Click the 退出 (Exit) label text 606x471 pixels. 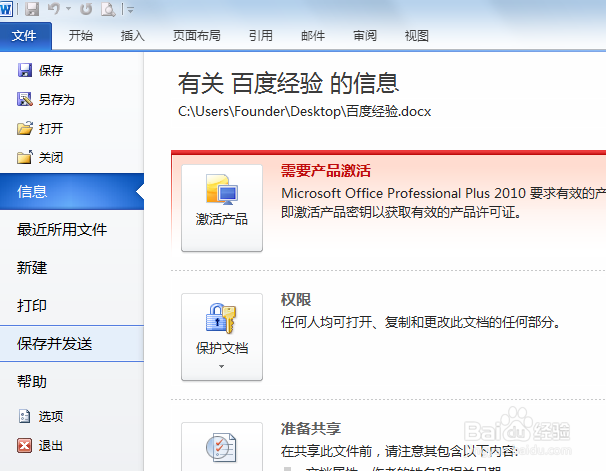tap(51, 445)
